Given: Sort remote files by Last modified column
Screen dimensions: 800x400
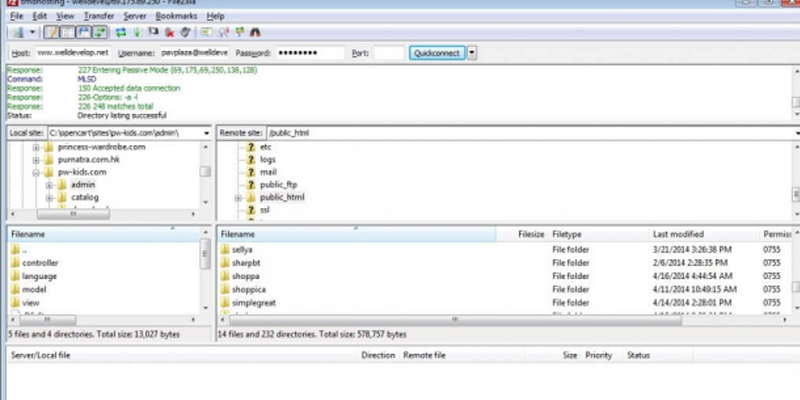Looking at the screenshot, I should [680, 234].
